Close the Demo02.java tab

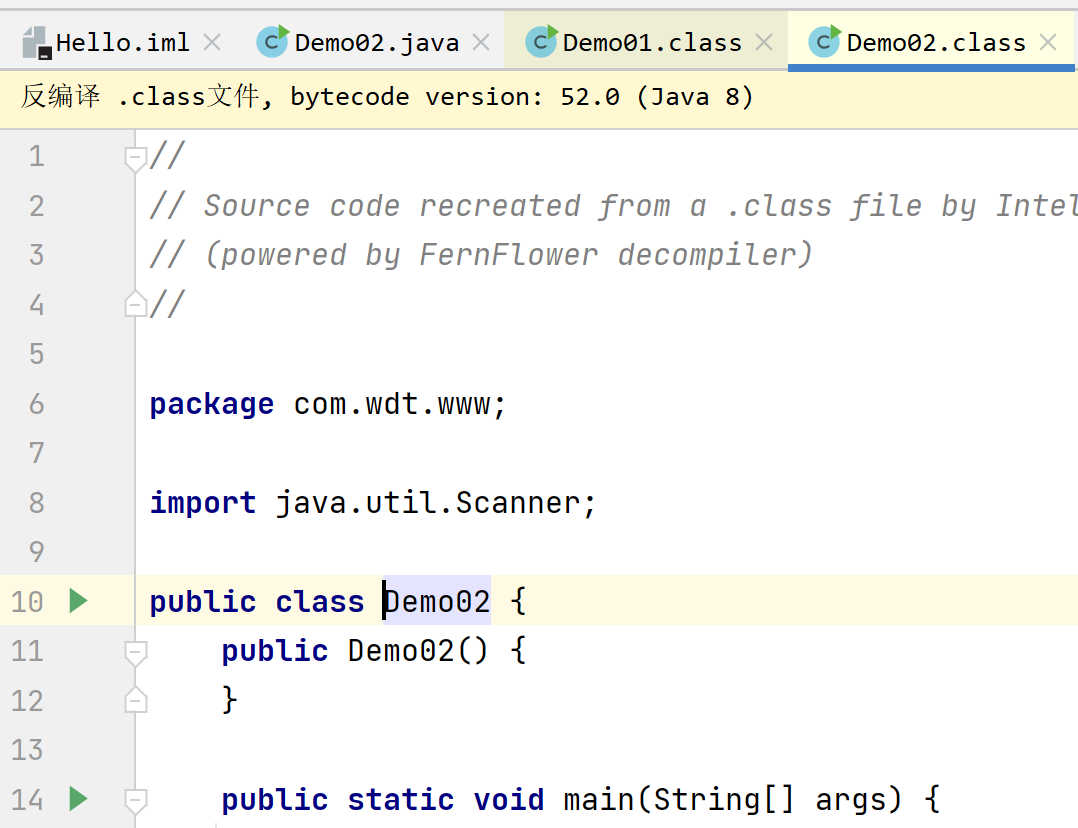click(481, 42)
